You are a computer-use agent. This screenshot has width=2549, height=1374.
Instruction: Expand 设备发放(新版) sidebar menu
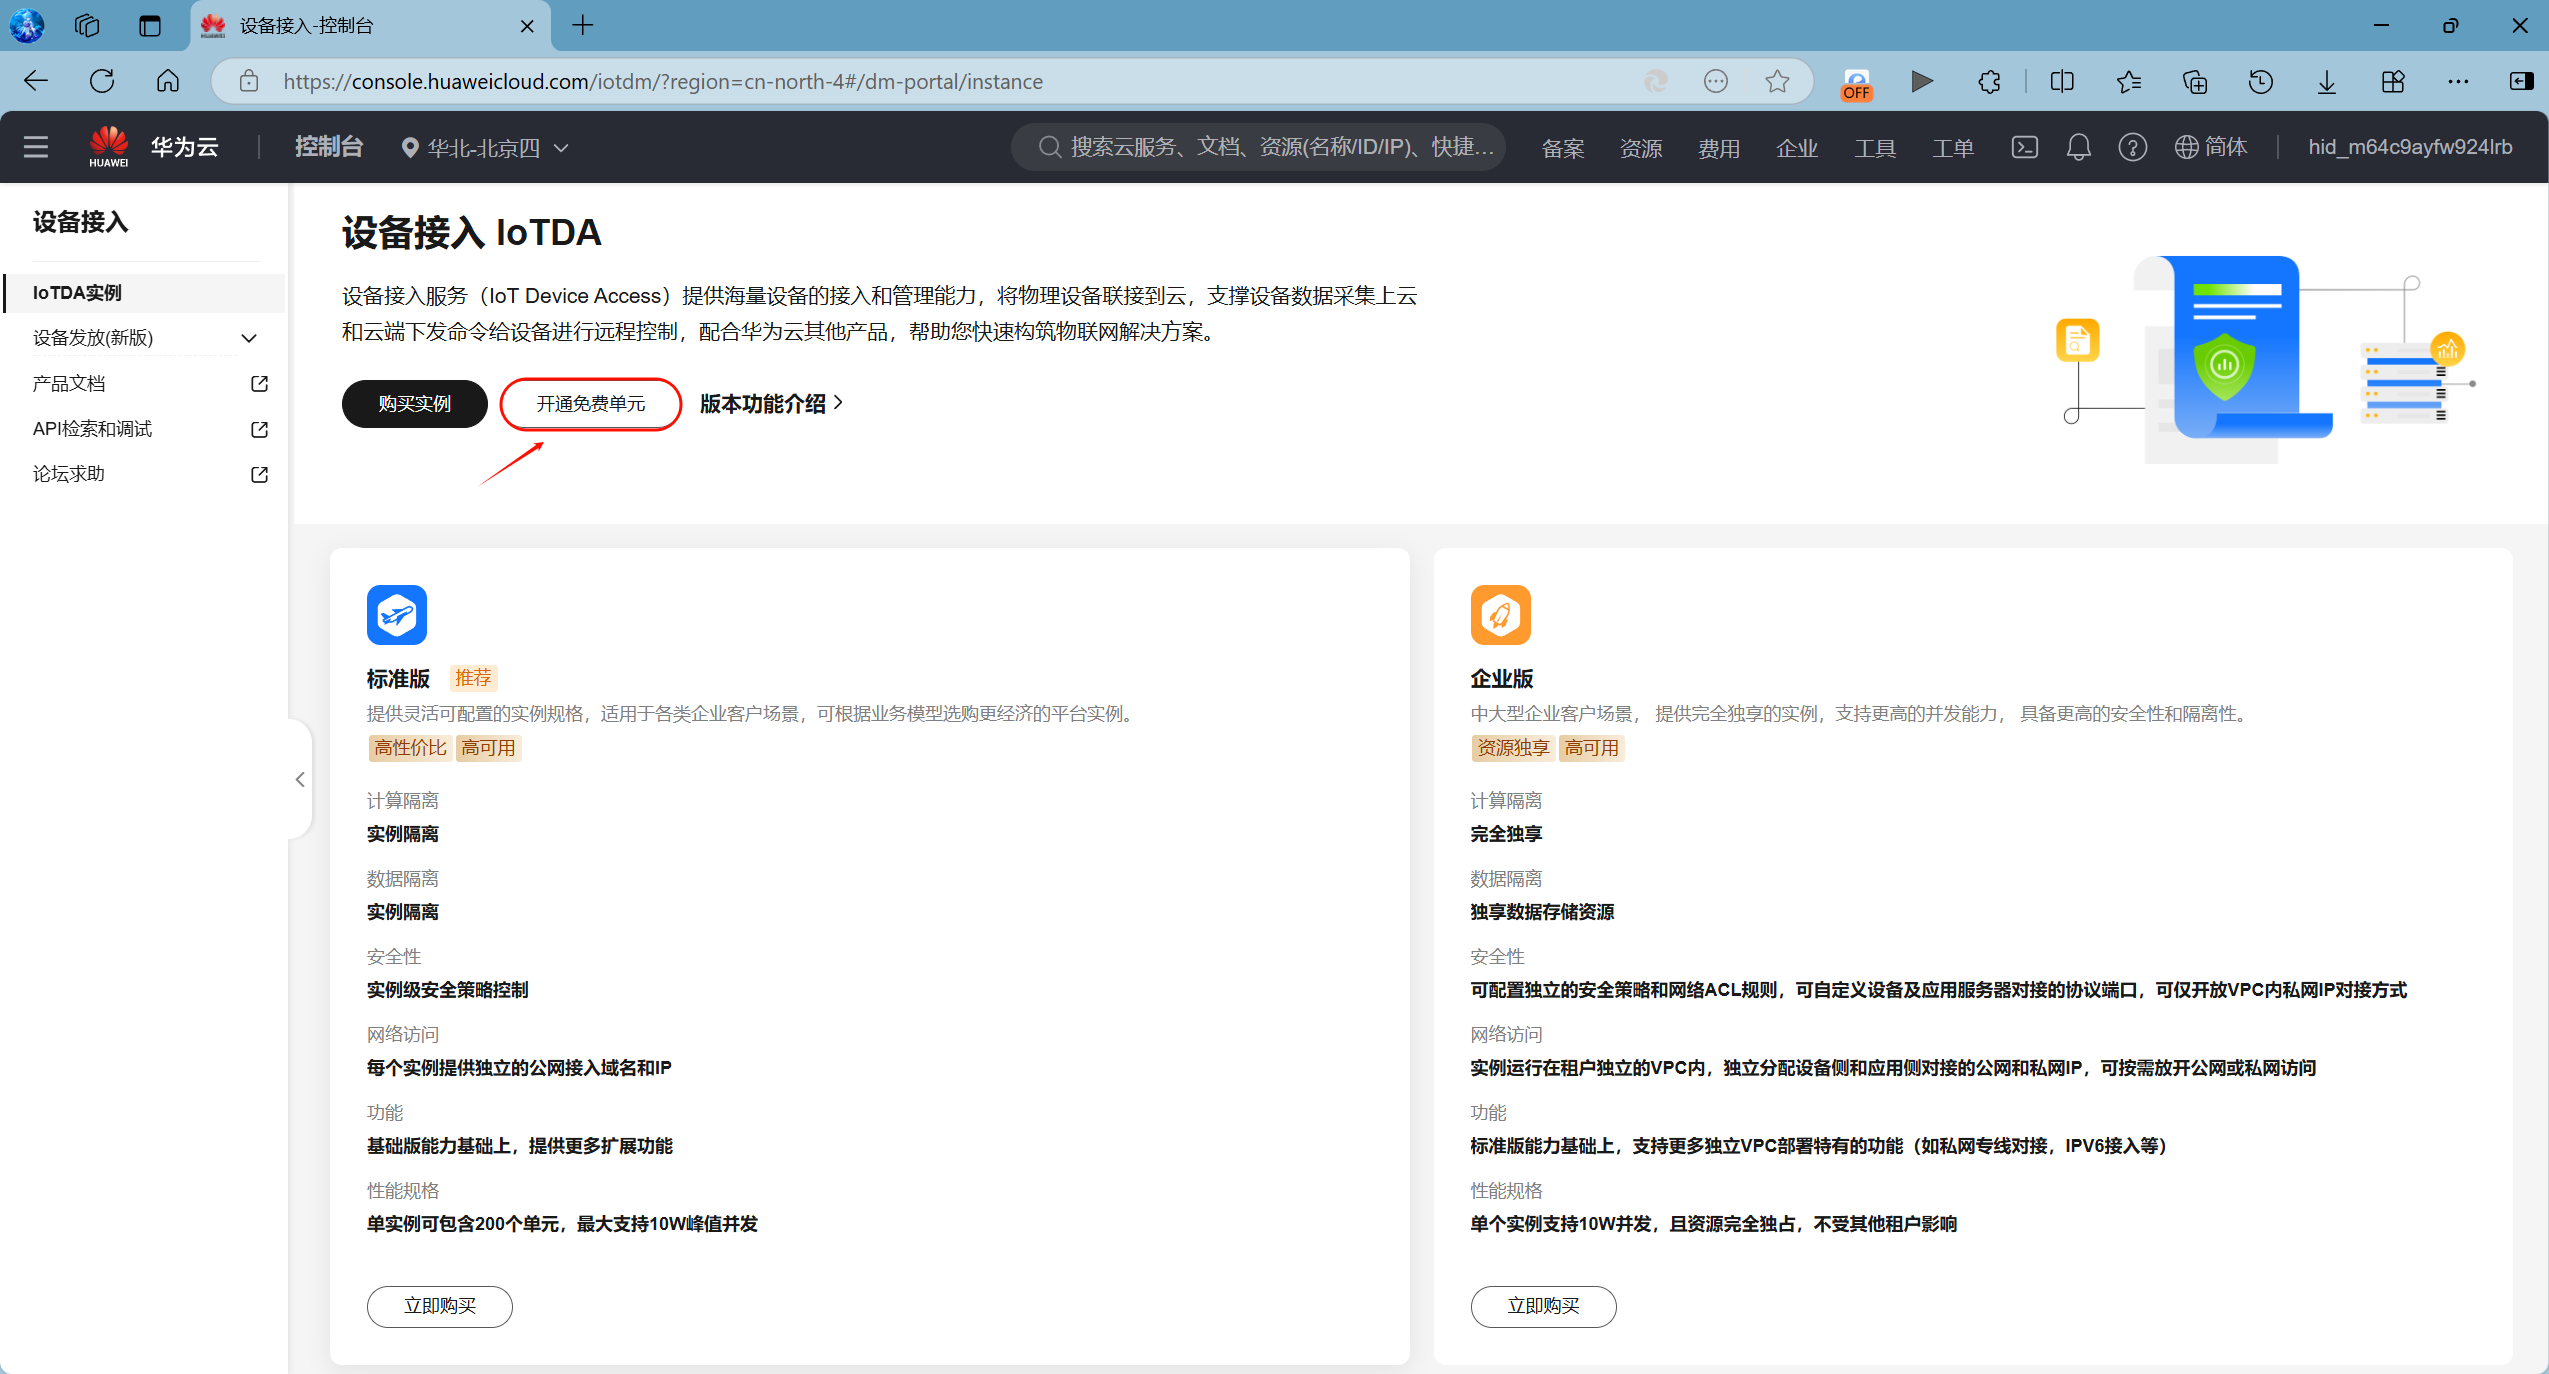(x=140, y=338)
